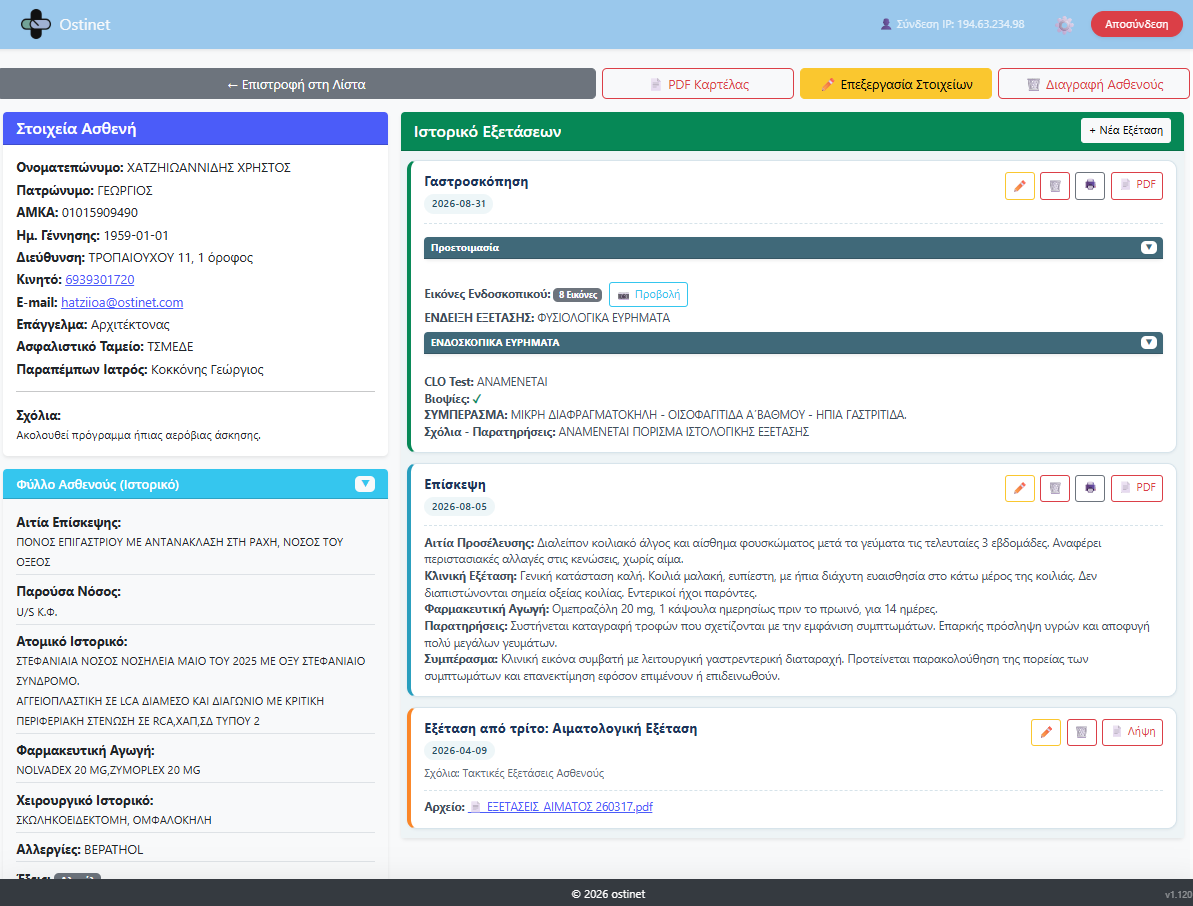The height and width of the screenshot is (906, 1193).
Task: Add a new exam with Νέα Εξέταση
Action: point(1125,131)
